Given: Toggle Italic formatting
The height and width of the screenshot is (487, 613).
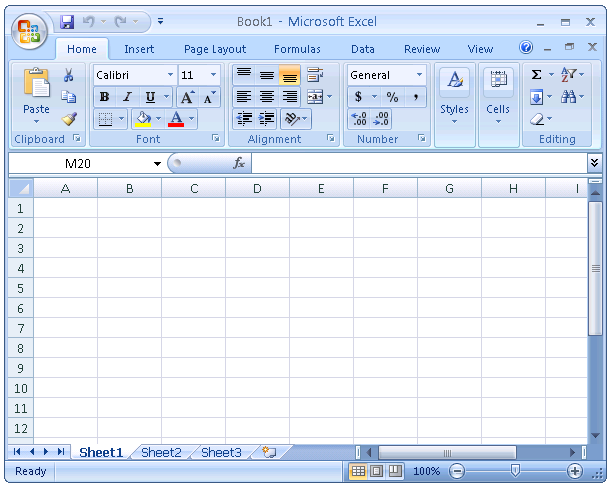Looking at the screenshot, I should tap(127, 97).
